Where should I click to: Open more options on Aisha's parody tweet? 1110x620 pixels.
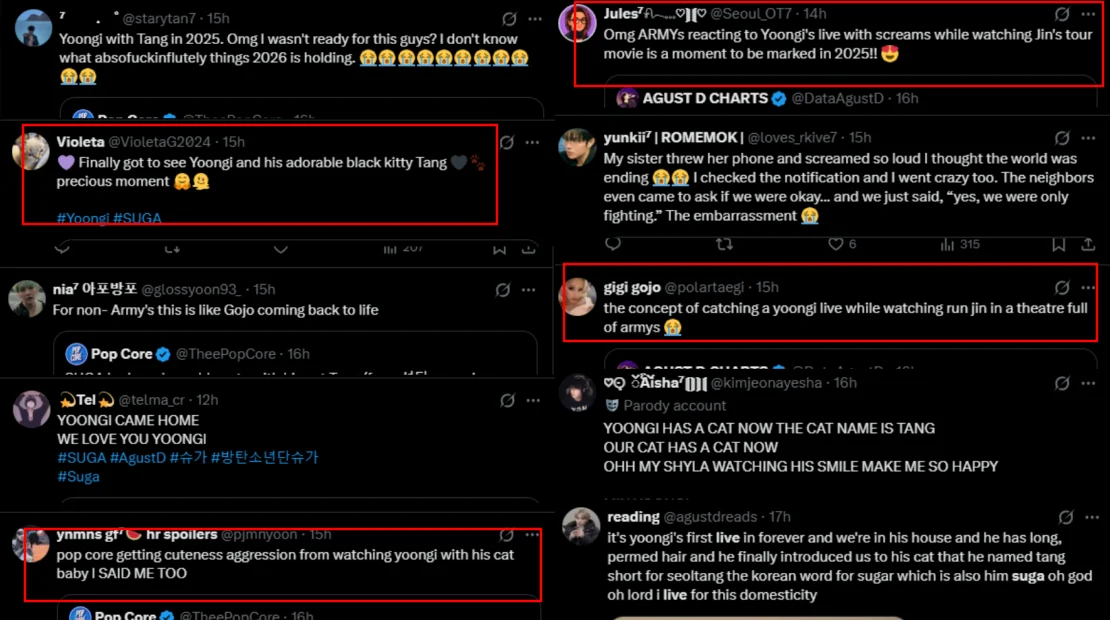[x=1088, y=383]
